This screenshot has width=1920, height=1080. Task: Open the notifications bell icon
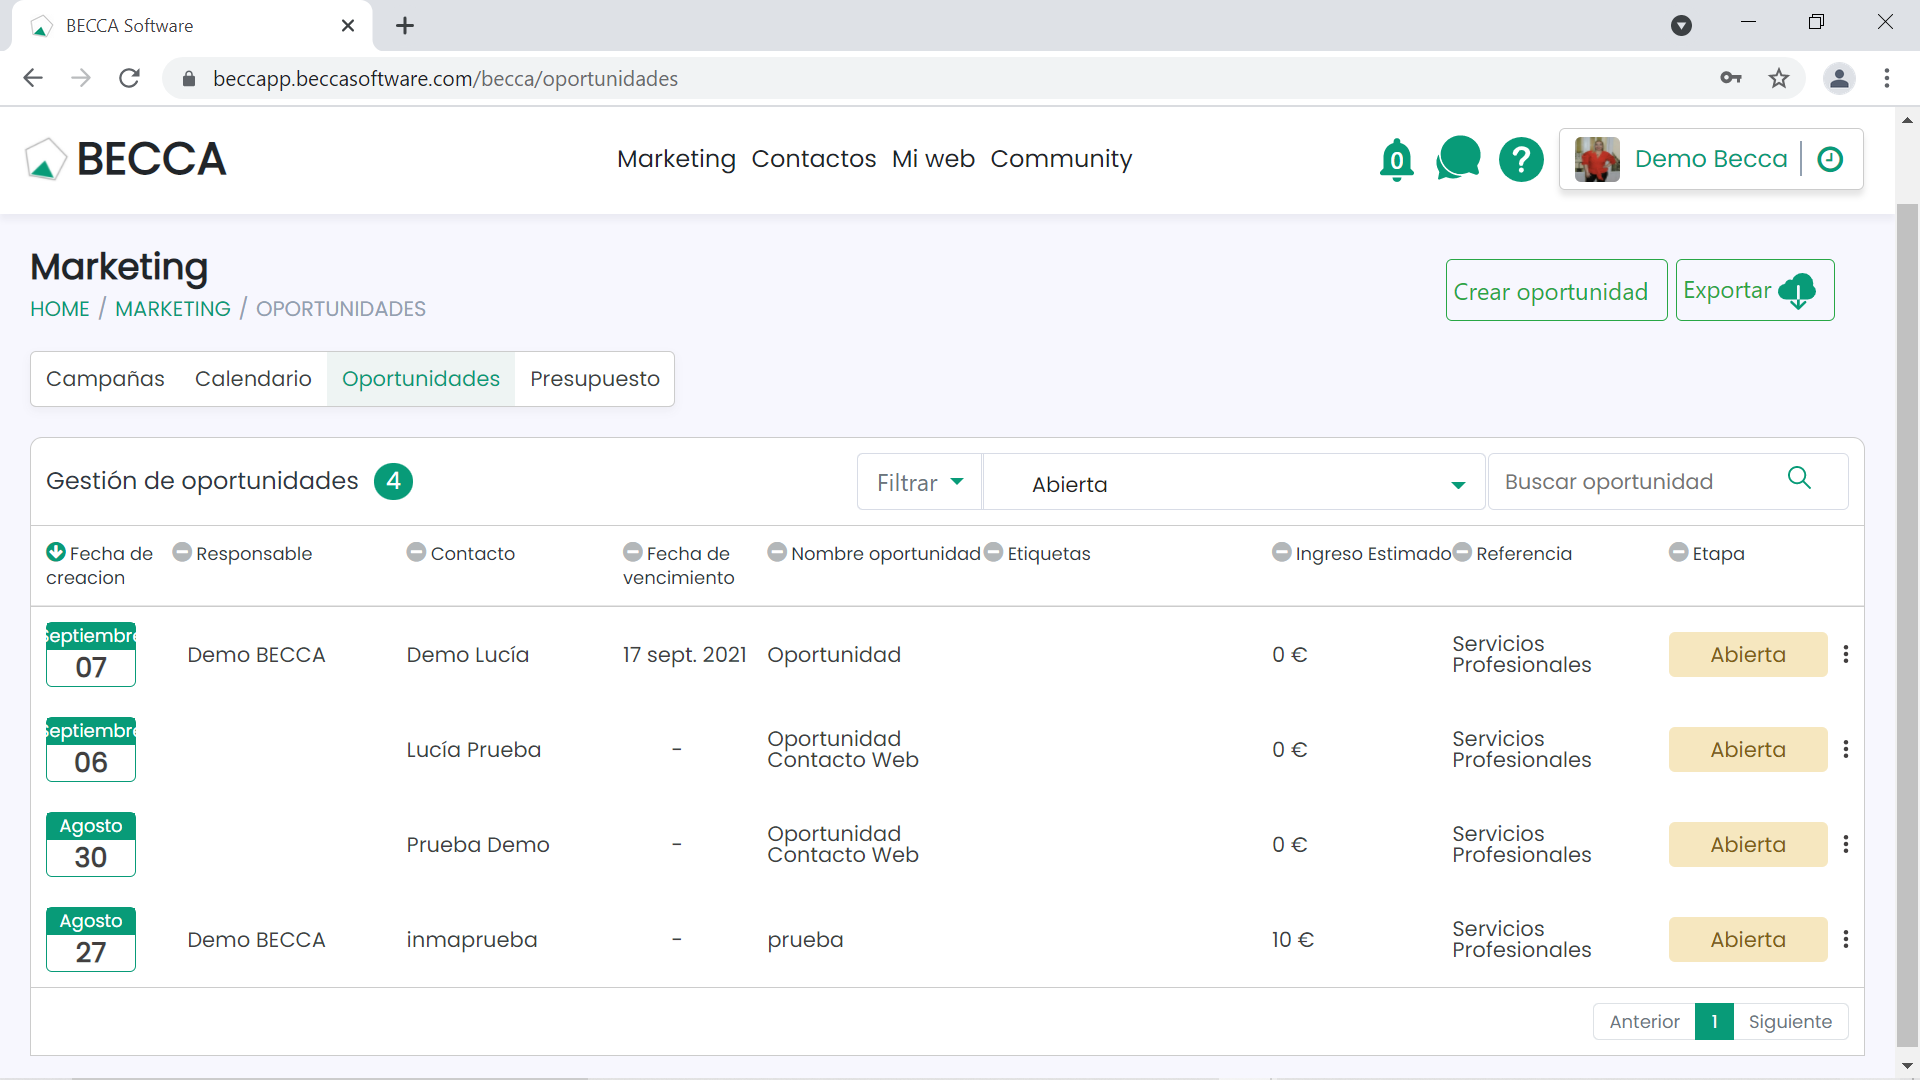point(1396,160)
